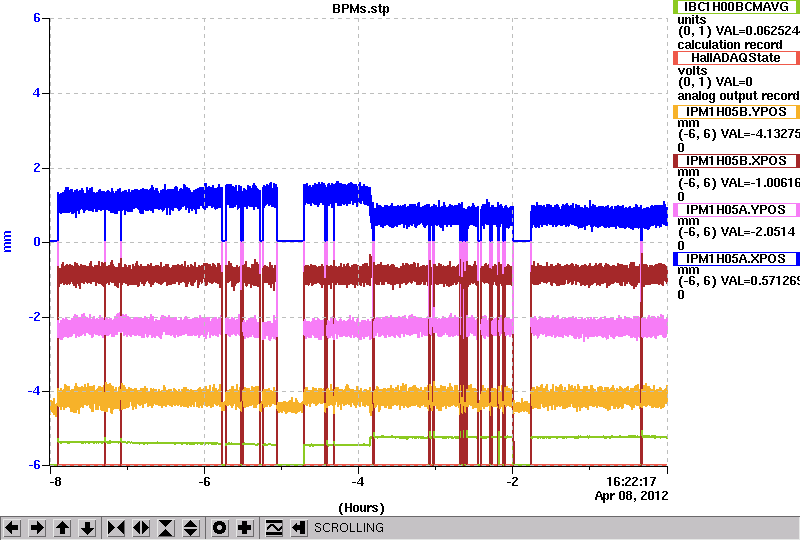
Task: Click the y-axis tick label 4
Action: [37, 93]
